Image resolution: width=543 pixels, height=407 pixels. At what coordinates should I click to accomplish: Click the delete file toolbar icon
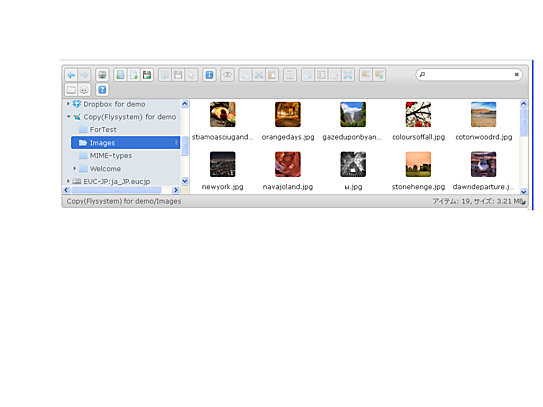pos(290,75)
